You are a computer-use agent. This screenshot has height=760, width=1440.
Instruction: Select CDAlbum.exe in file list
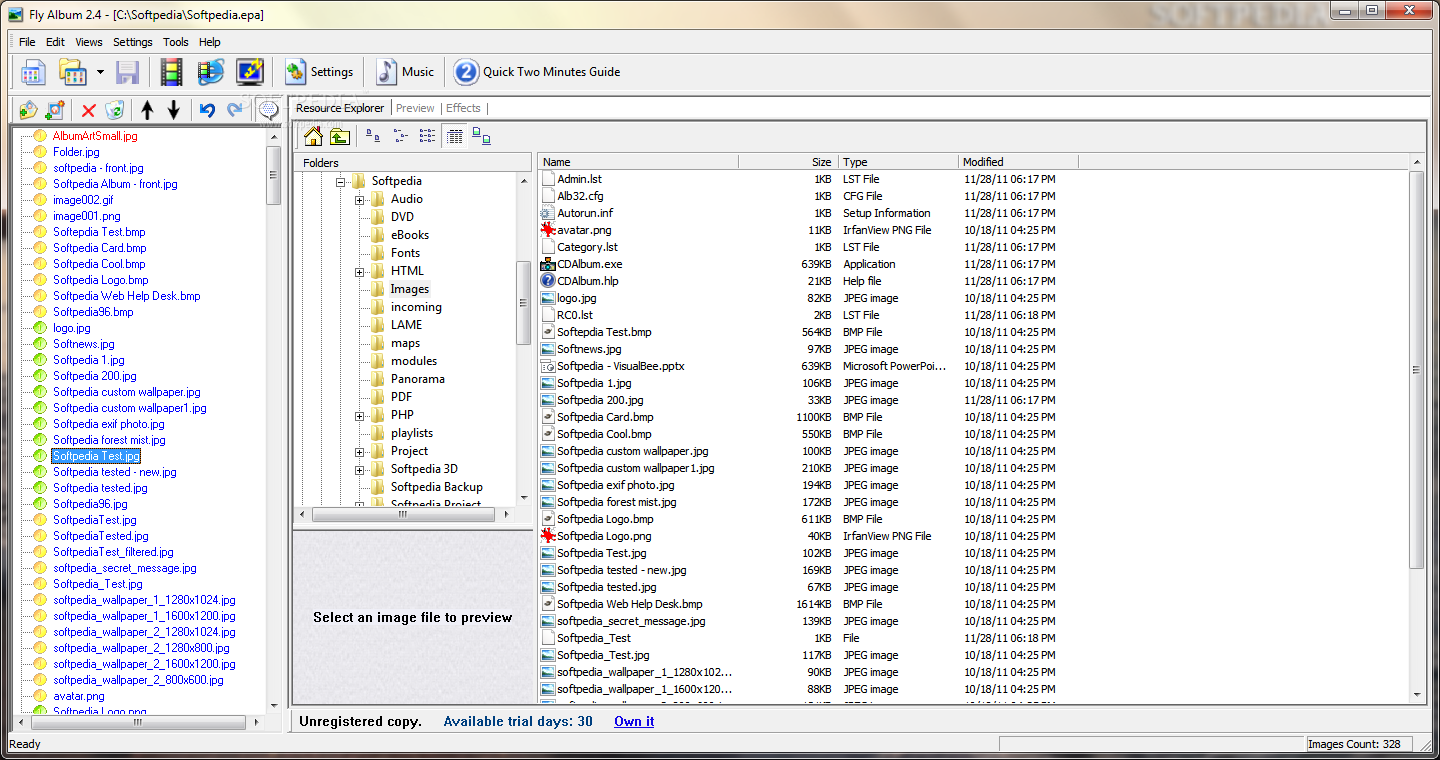[589, 264]
